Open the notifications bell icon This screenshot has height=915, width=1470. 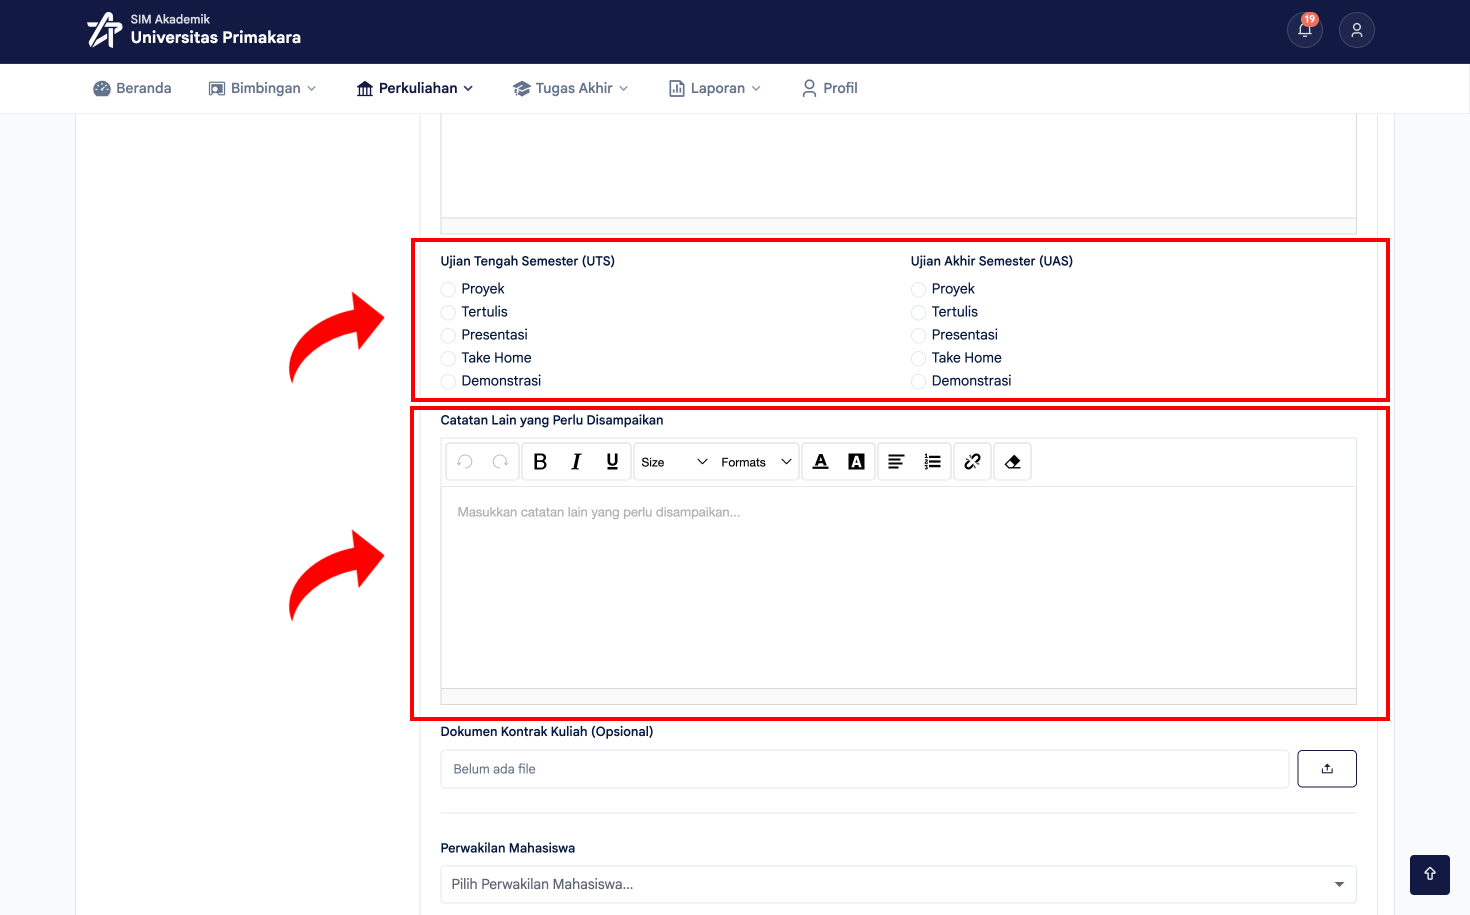[1305, 30]
